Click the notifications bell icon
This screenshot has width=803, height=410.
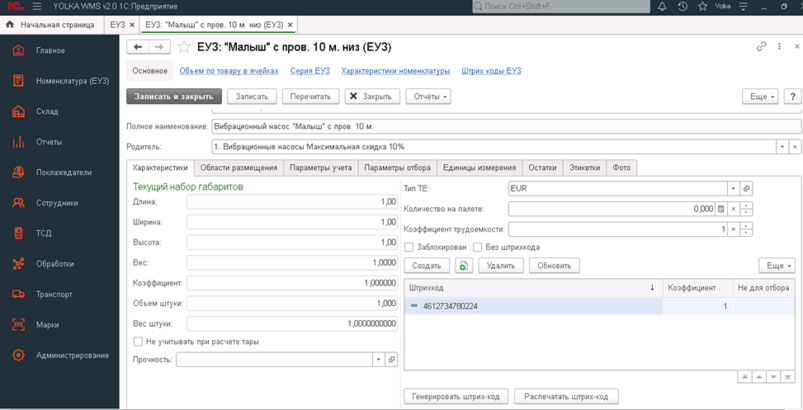pyautogui.click(x=661, y=7)
